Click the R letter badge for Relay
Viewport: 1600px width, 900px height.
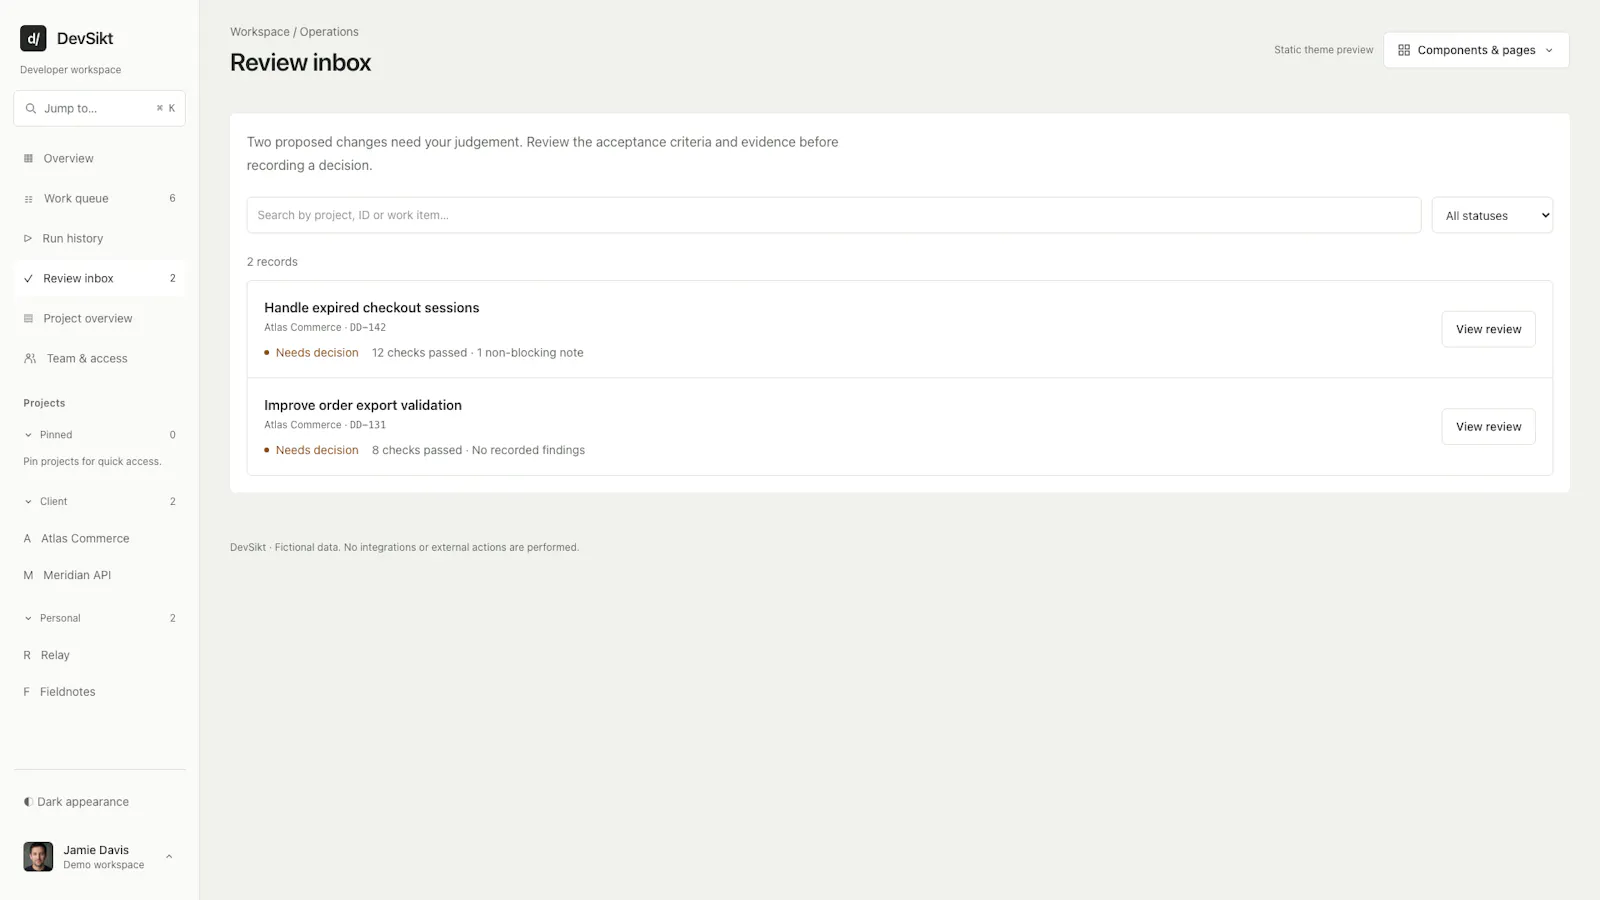tap(27, 655)
